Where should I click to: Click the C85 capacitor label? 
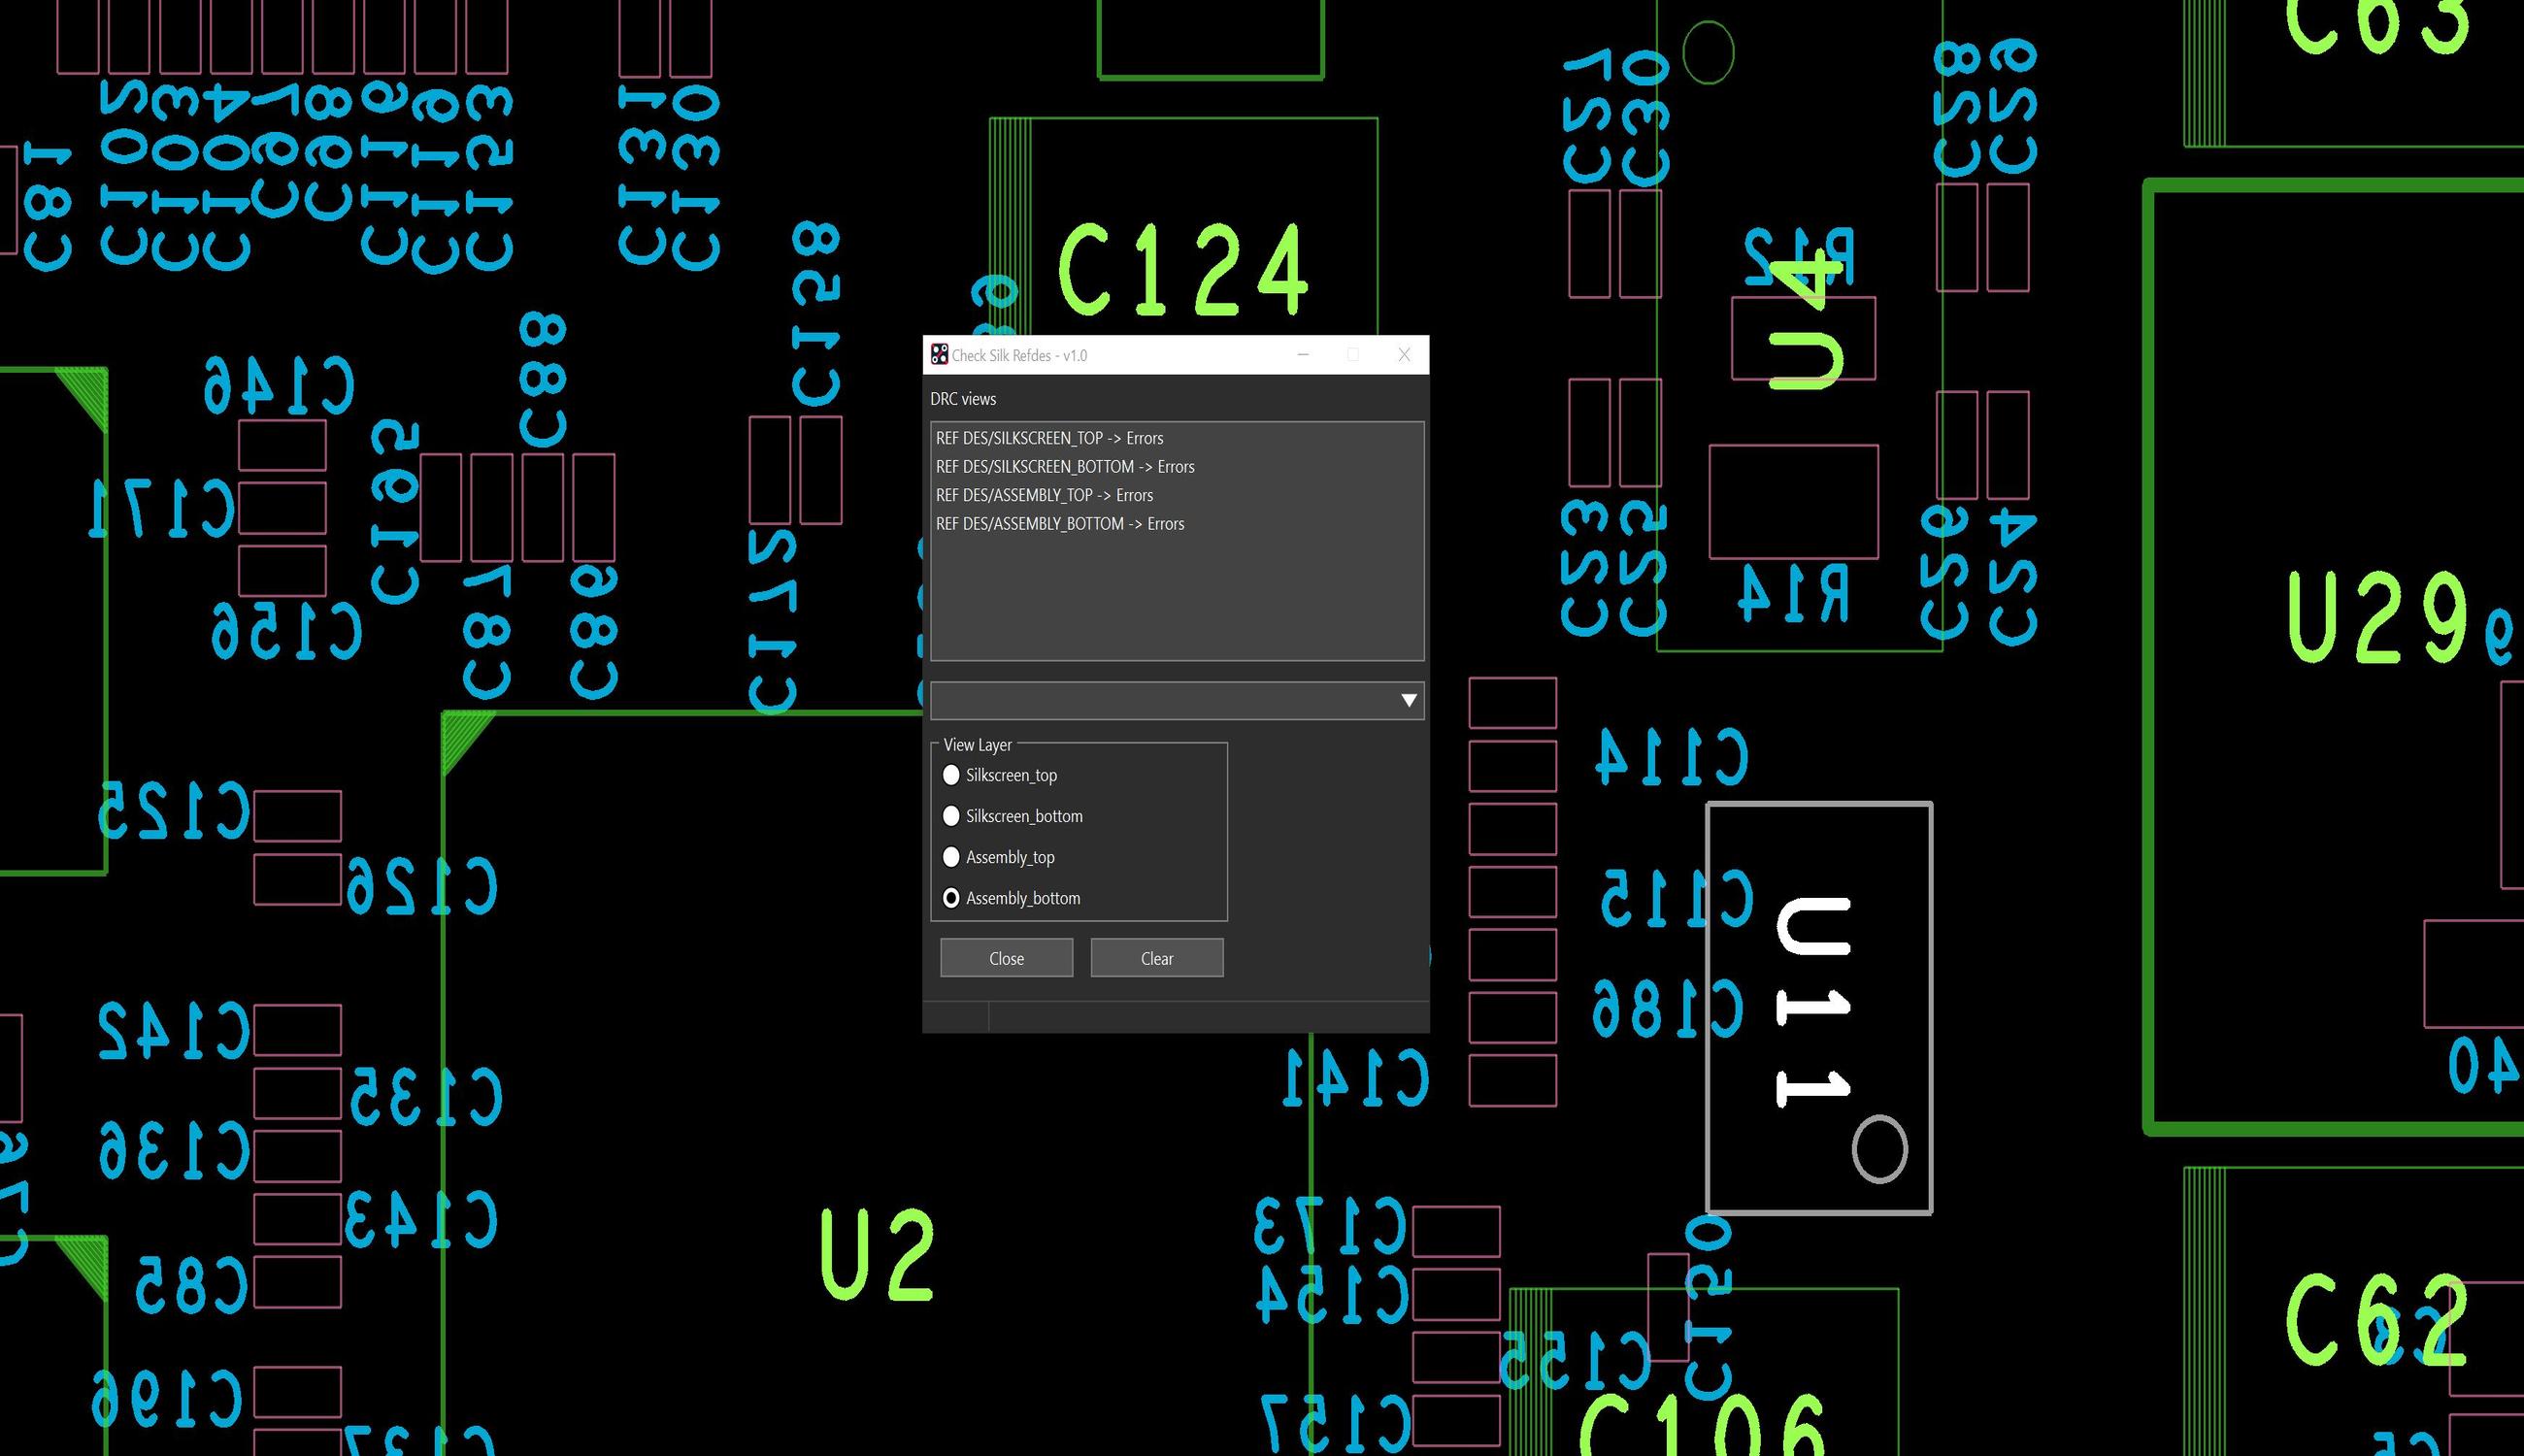pos(191,1285)
